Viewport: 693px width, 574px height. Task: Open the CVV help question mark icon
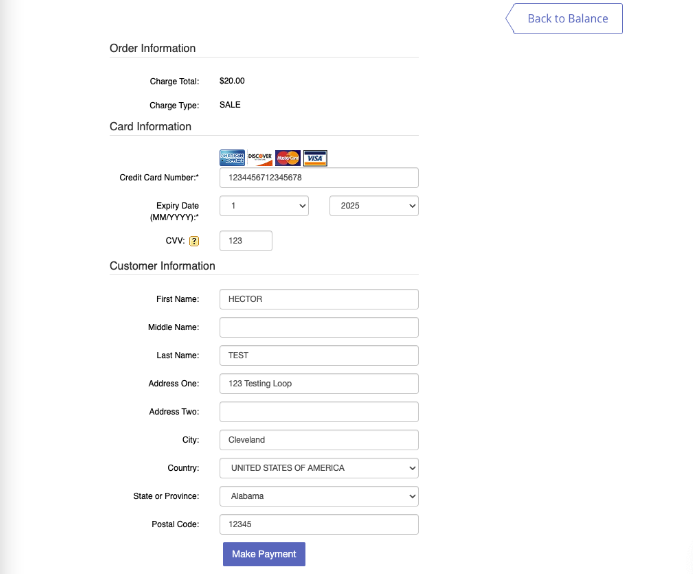(194, 241)
